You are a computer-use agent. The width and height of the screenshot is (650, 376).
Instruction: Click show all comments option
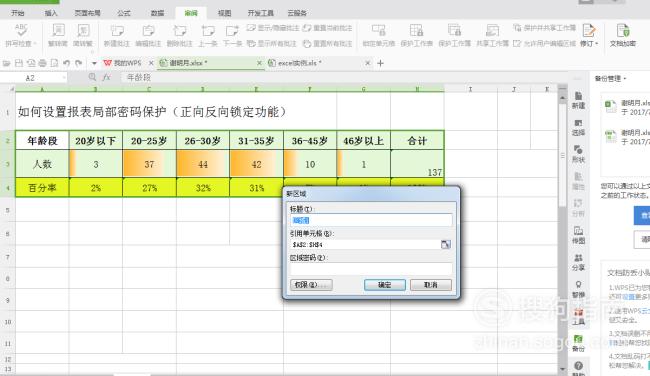(x=272, y=43)
